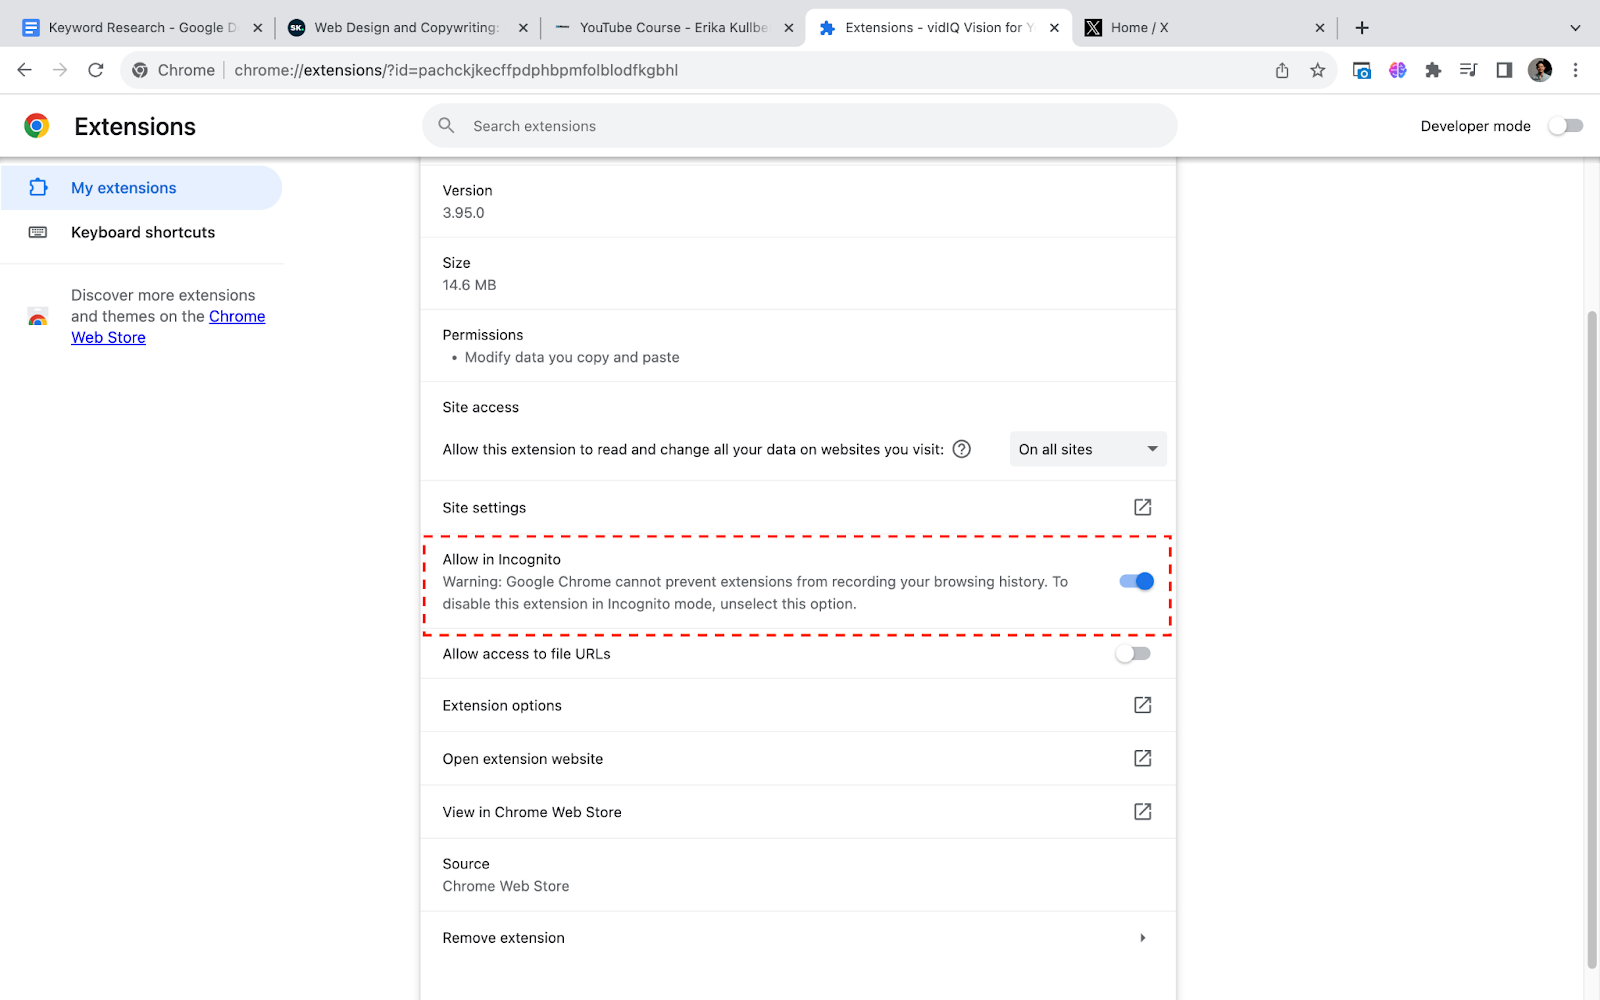Open the Chrome three-dot menu
The width and height of the screenshot is (1600, 1000).
(1575, 70)
